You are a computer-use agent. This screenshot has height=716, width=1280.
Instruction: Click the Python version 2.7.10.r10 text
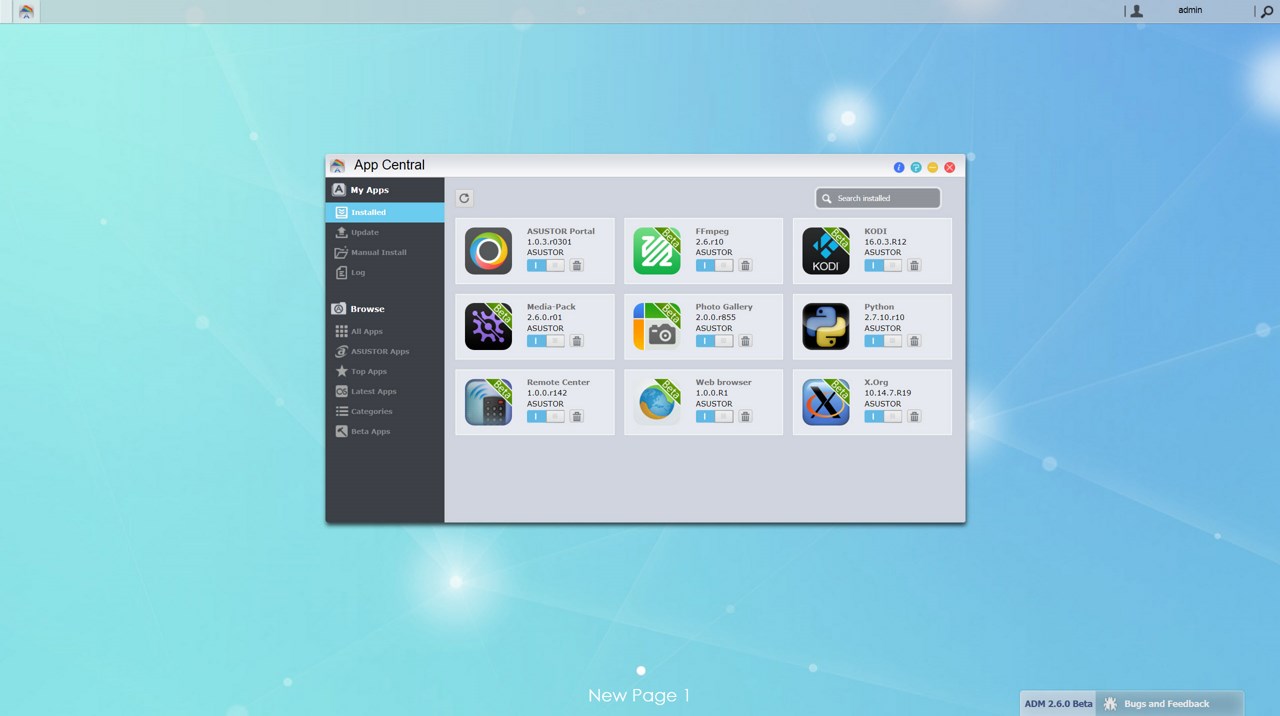885,317
